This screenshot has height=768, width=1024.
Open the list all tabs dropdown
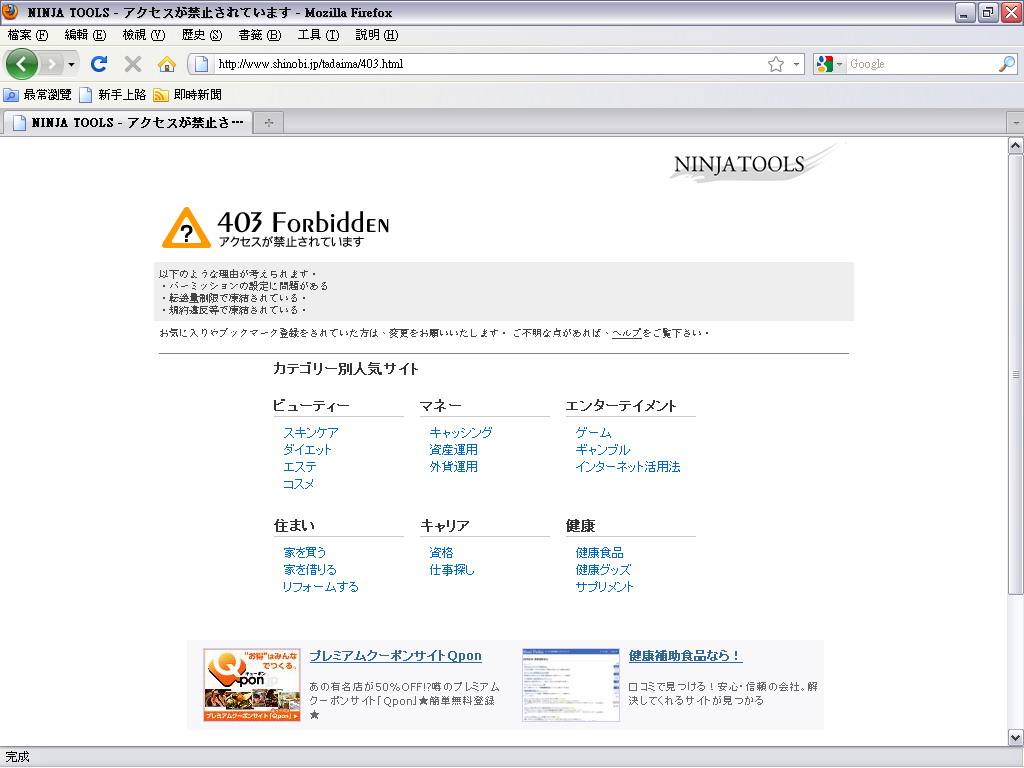coord(1016,123)
